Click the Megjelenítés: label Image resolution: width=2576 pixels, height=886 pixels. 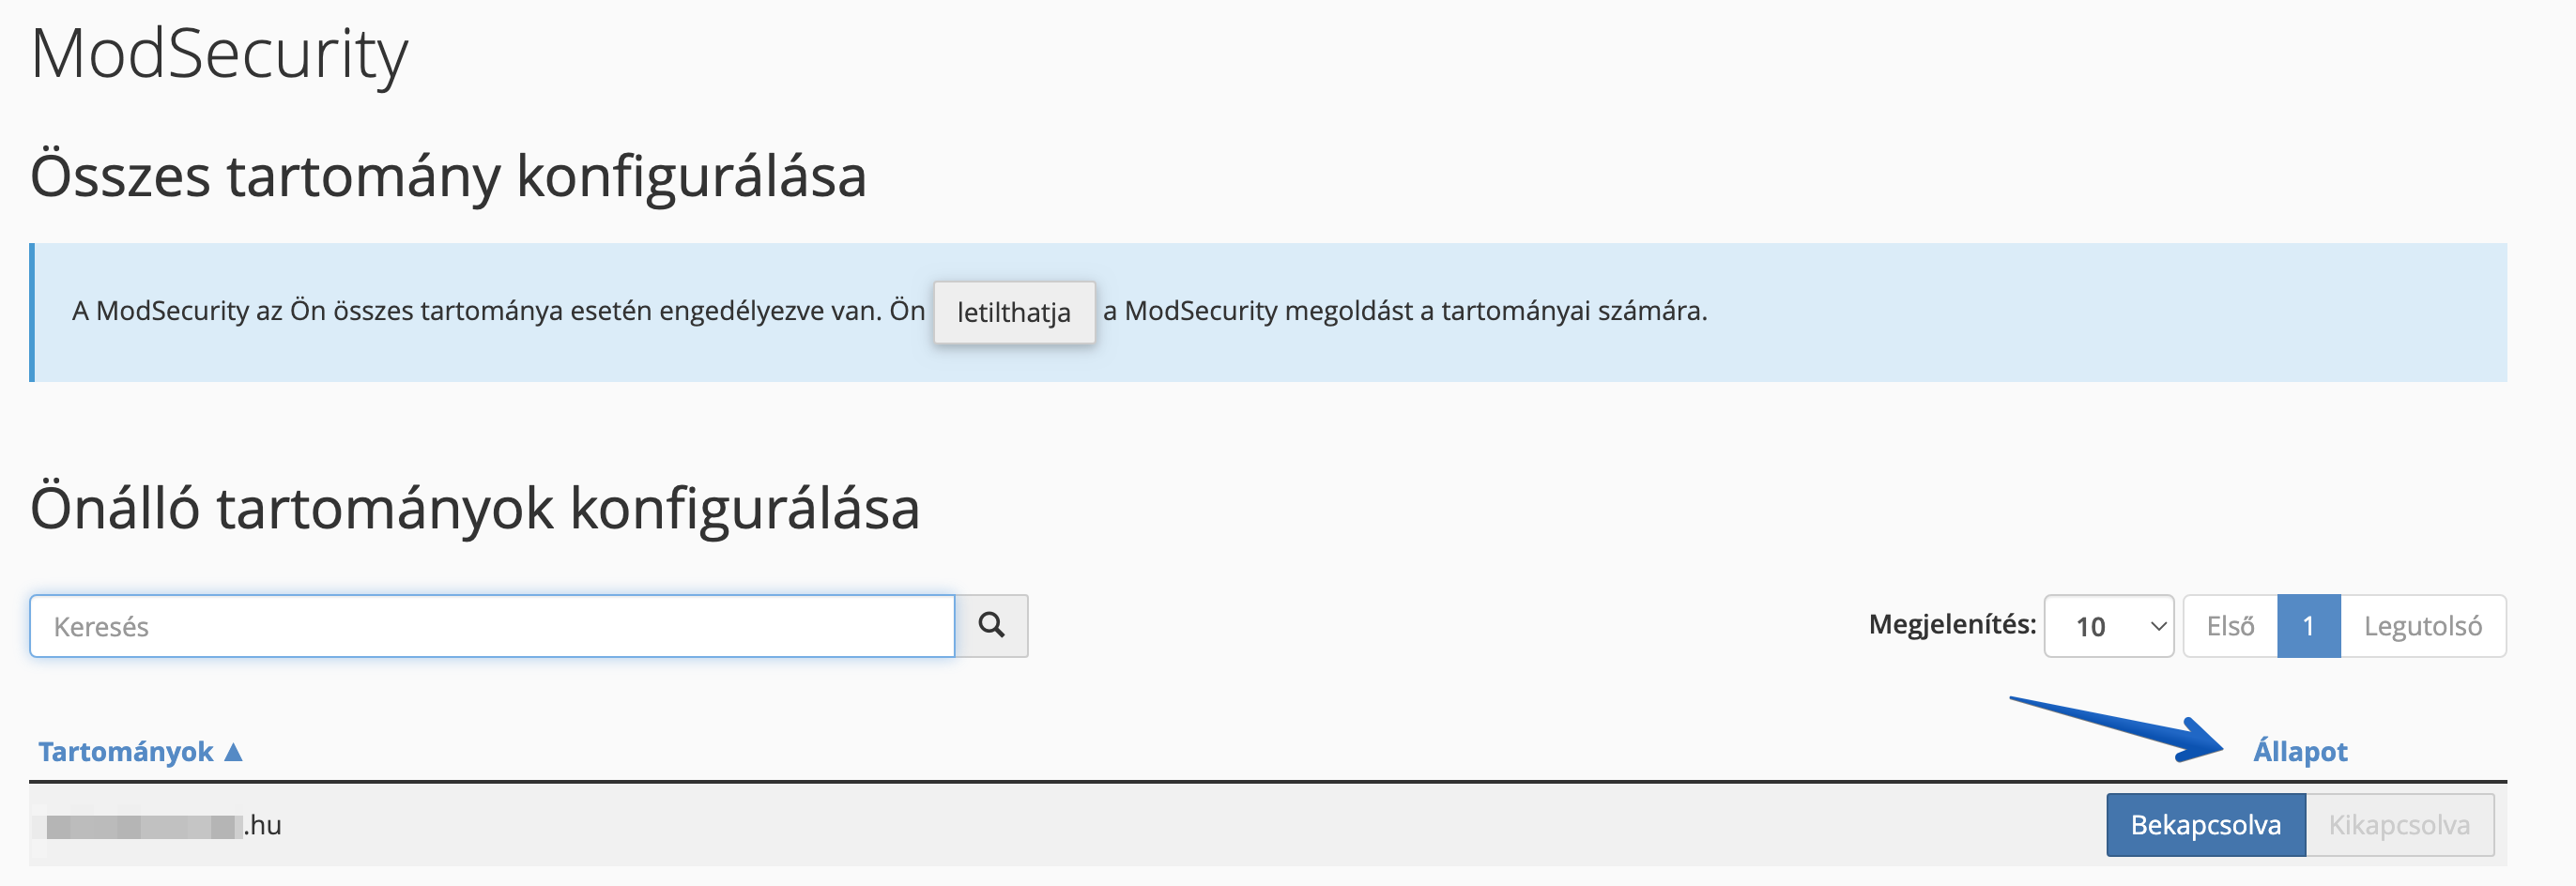(x=1951, y=625)
